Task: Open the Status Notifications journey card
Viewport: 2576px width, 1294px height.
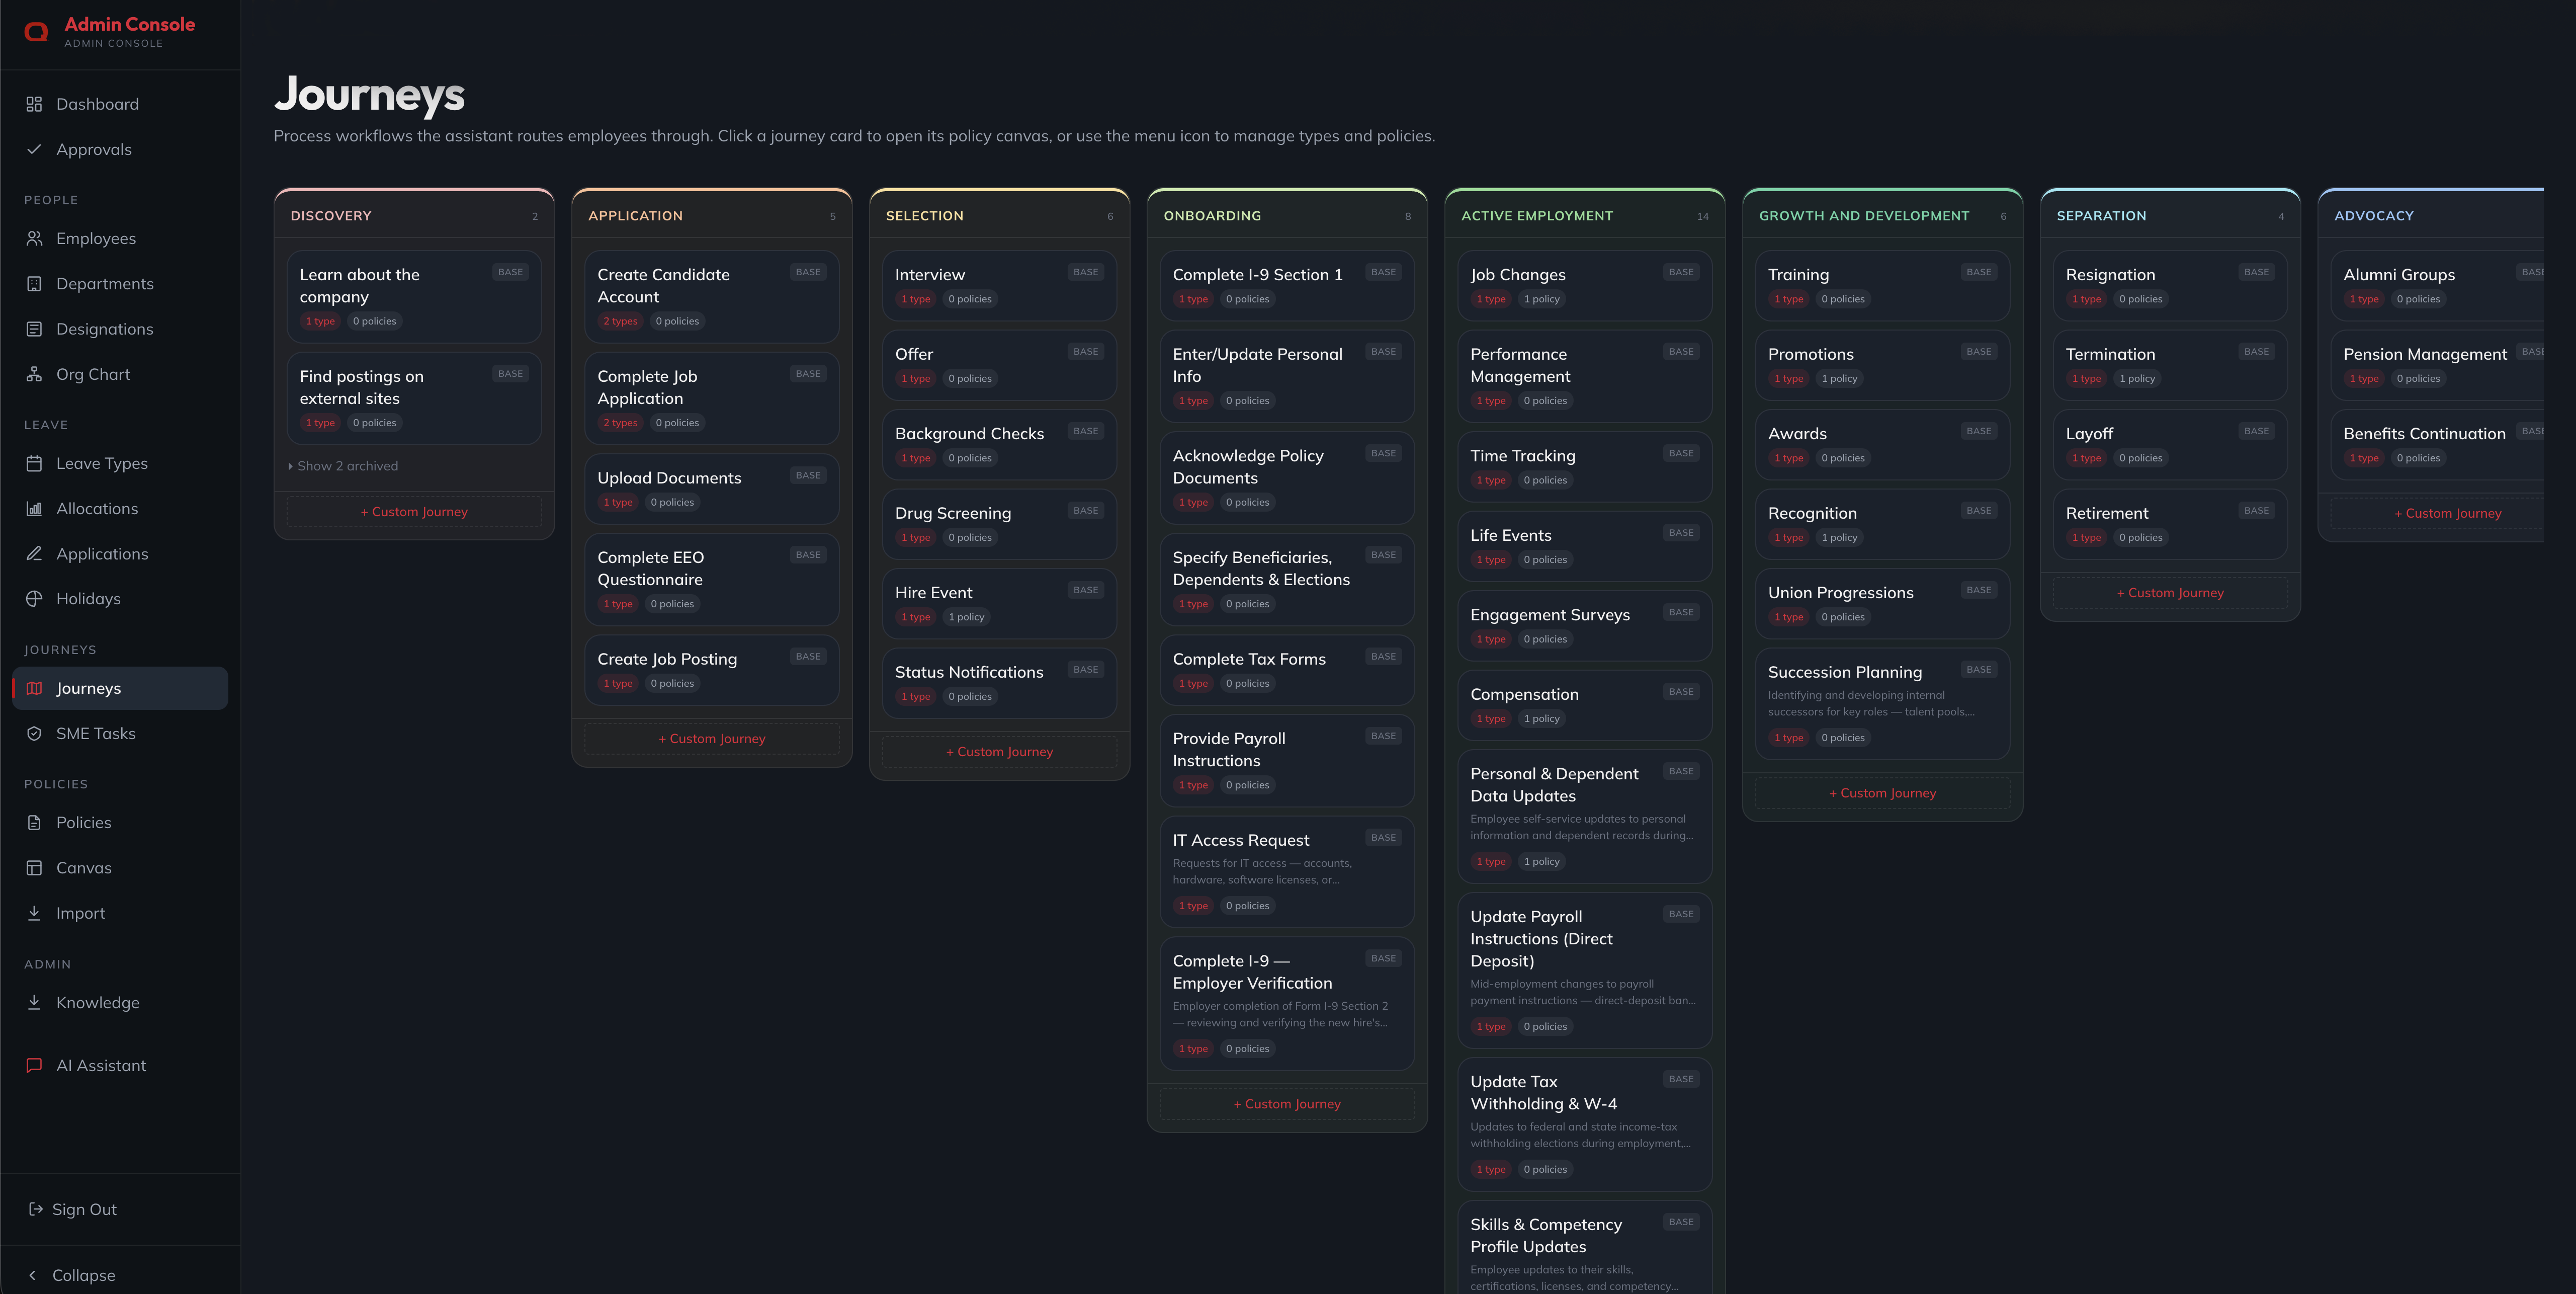Action: click(x=1000, y=683)
